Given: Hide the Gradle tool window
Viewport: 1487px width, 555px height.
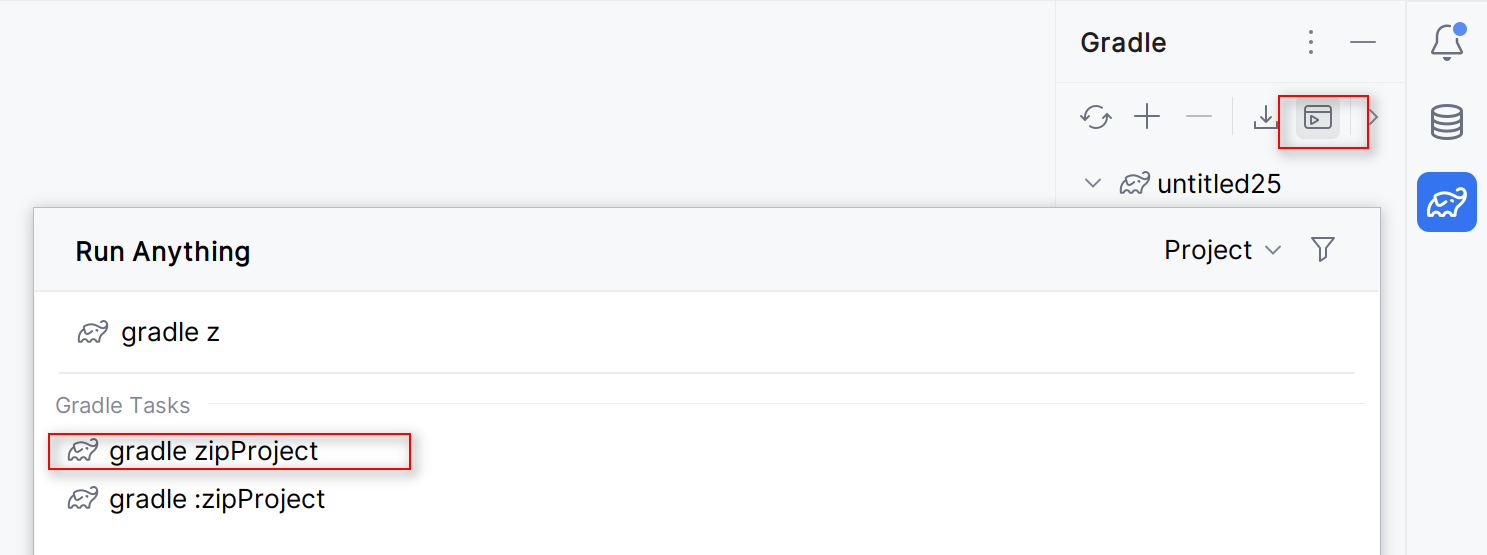Looking at the screenshot, I should pos(1363,42).
